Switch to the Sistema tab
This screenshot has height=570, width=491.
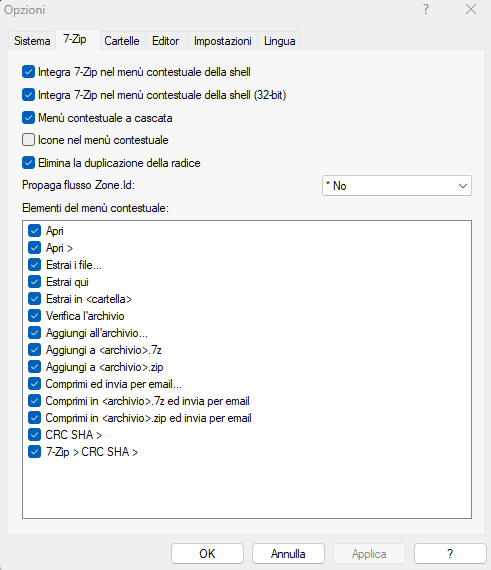click(32, 41)
